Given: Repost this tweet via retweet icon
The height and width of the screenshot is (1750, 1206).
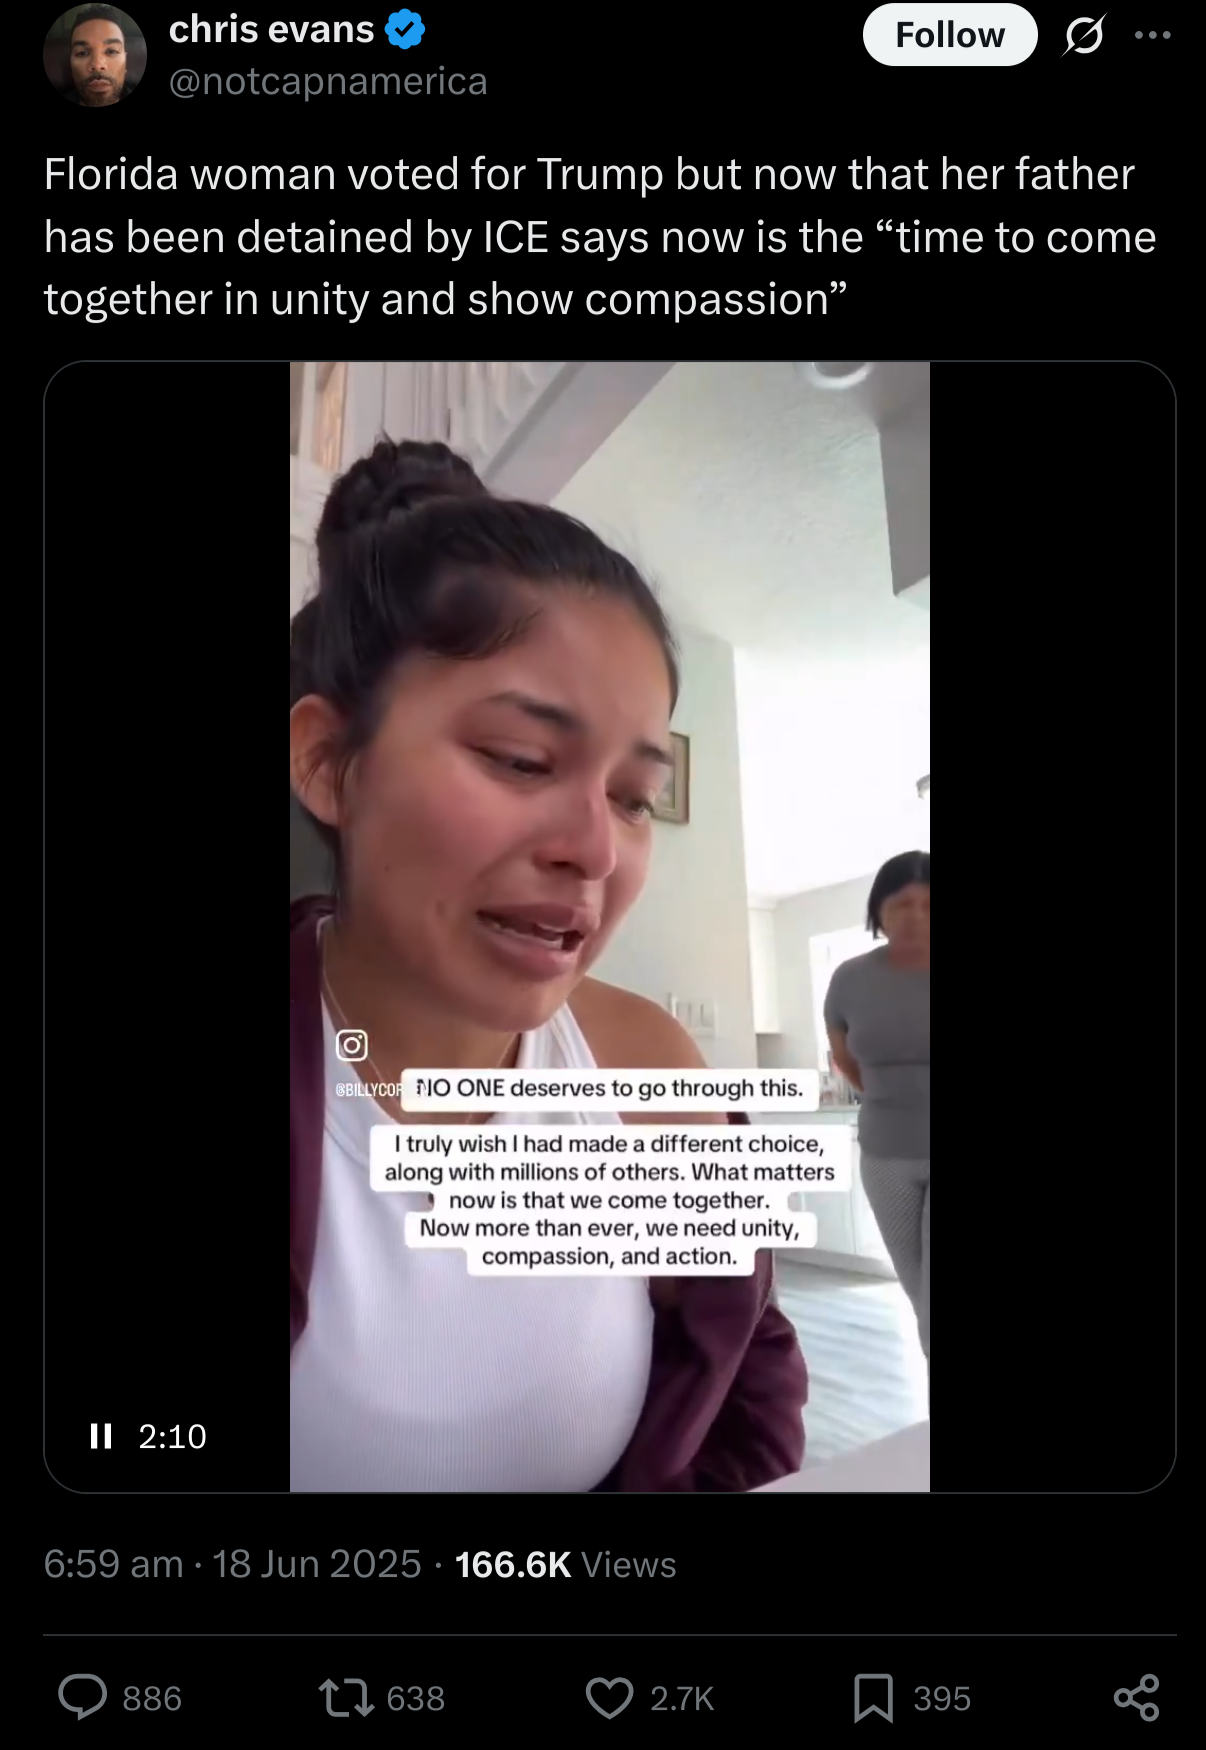Looking at the screenshot, I should 346,1697.
